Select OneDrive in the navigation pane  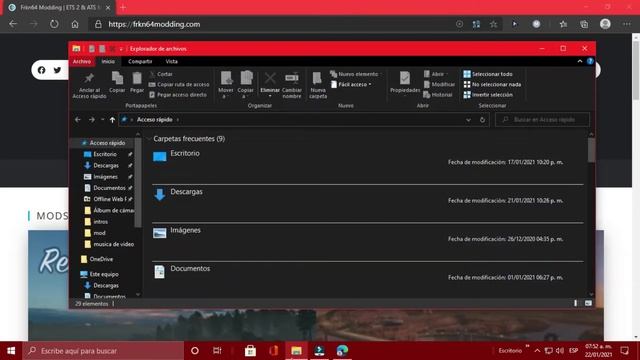101,259
